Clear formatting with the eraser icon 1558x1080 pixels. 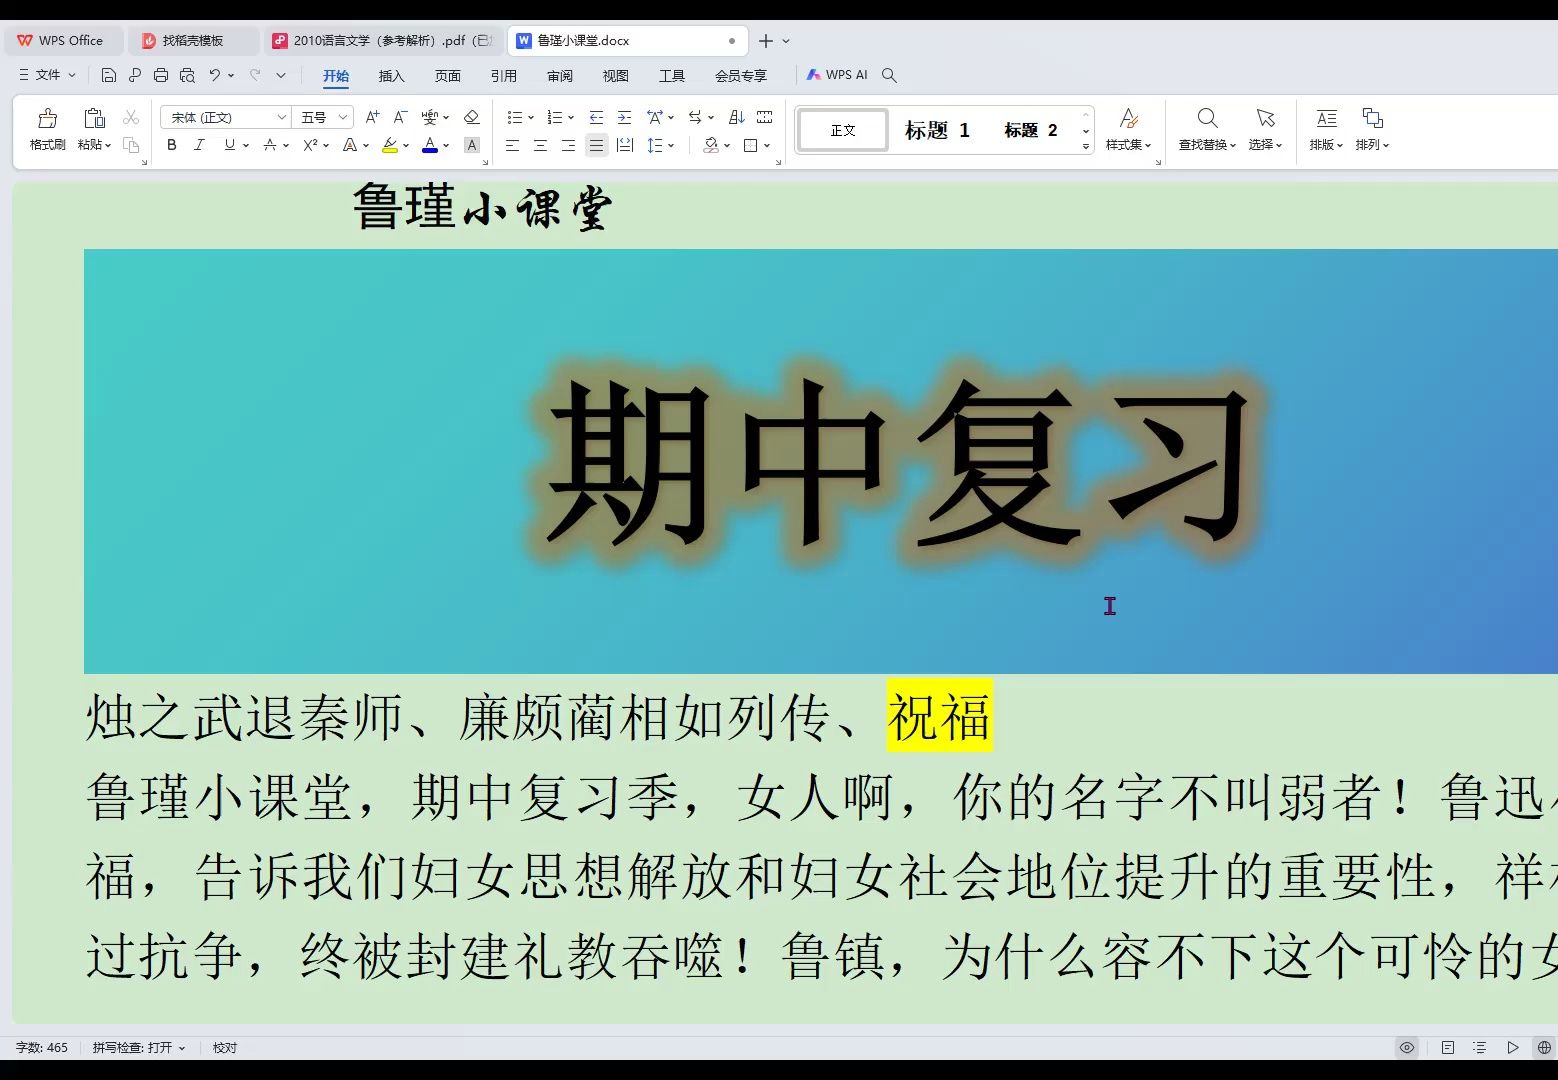472,117
